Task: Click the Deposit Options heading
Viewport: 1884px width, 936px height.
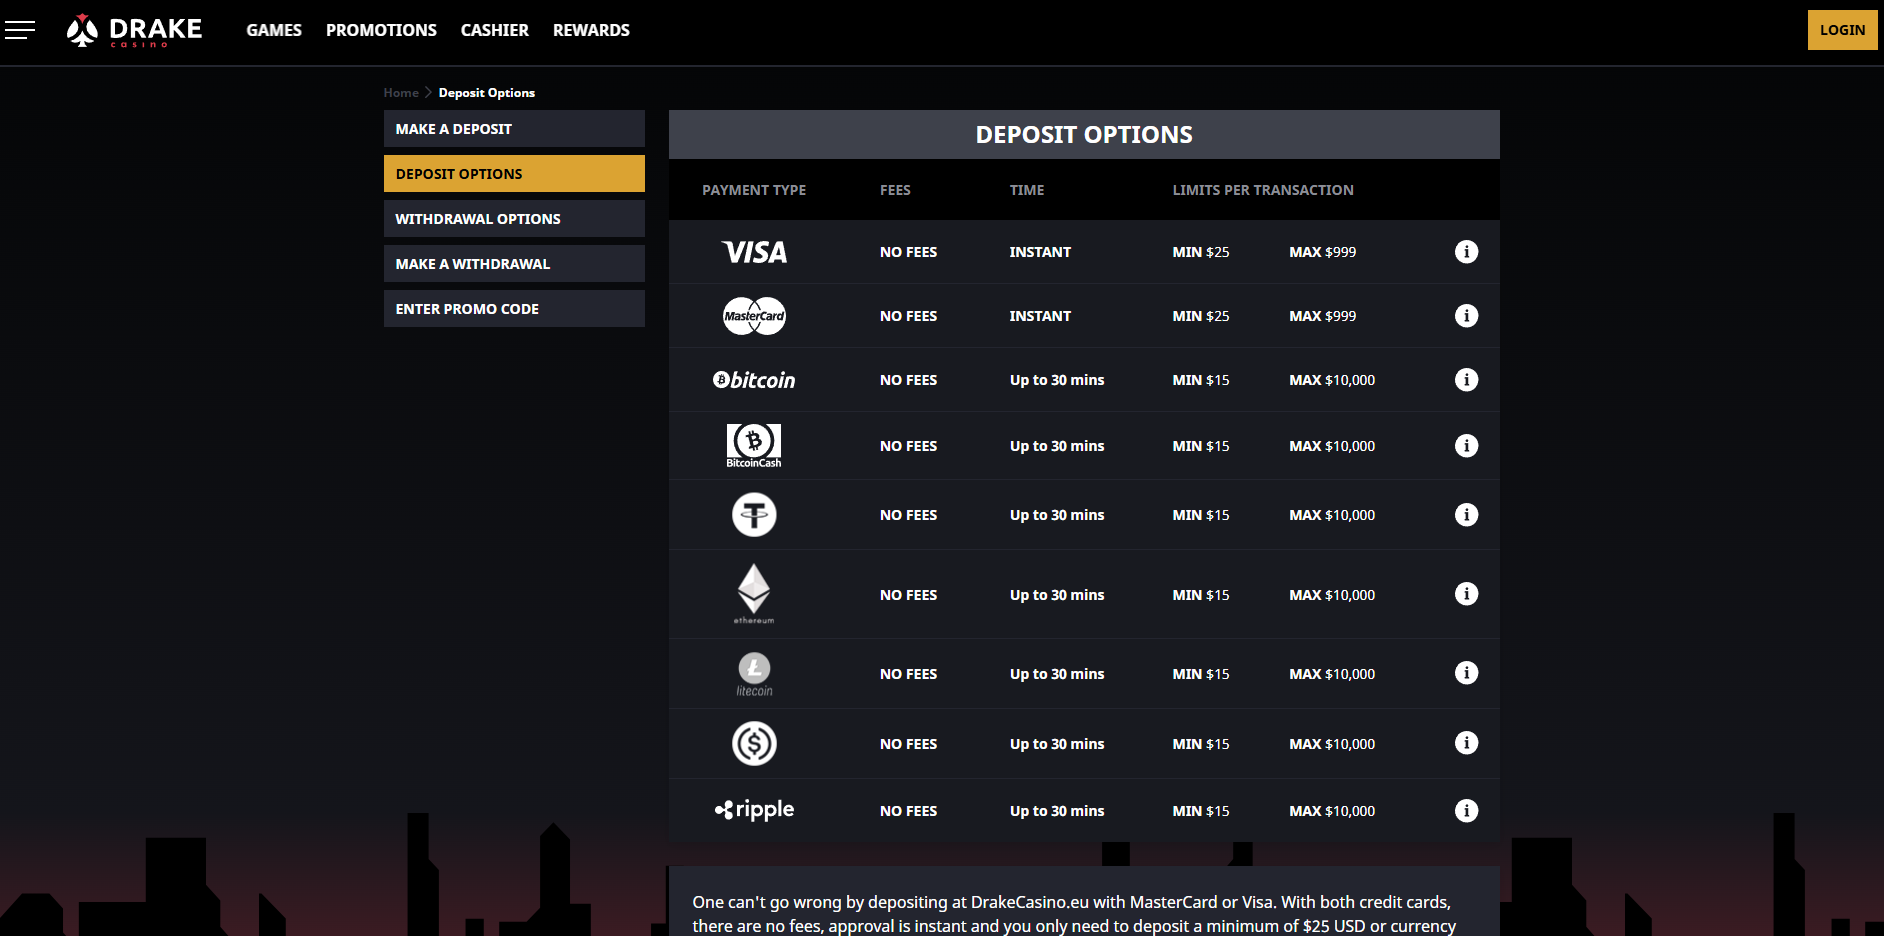Action: coord(1084,135)
